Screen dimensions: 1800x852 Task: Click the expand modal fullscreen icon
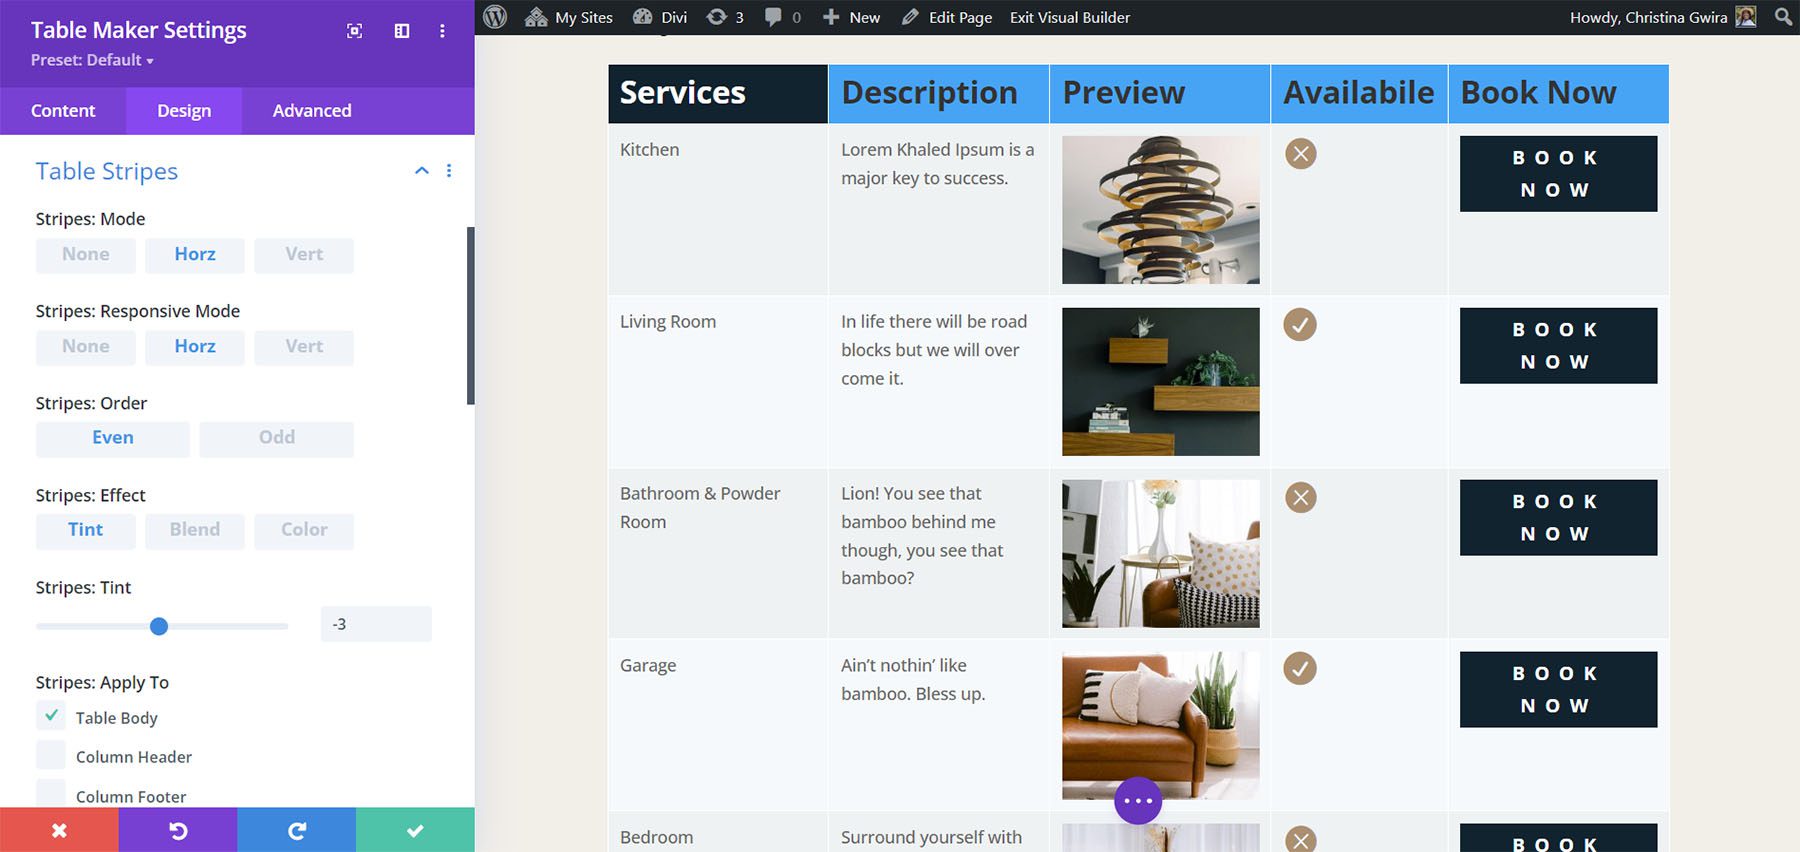(x=354, y=31)
